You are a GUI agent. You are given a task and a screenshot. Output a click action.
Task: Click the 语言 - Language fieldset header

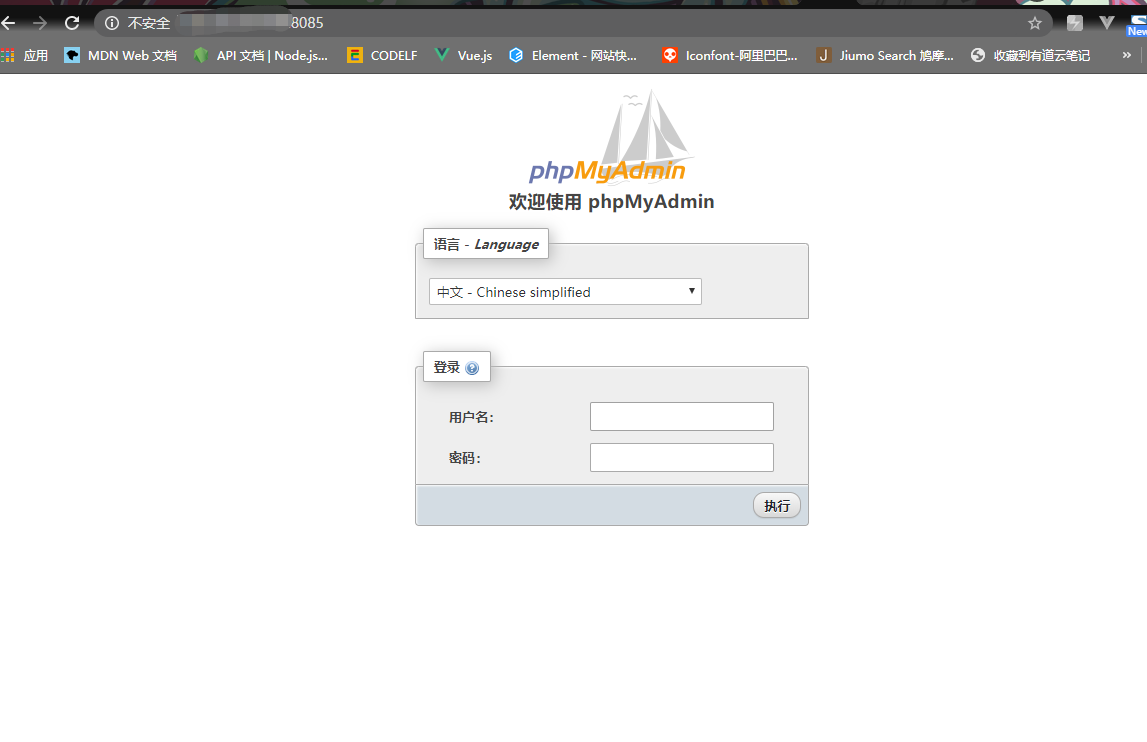pyautogui.click(x=486, y=243)
